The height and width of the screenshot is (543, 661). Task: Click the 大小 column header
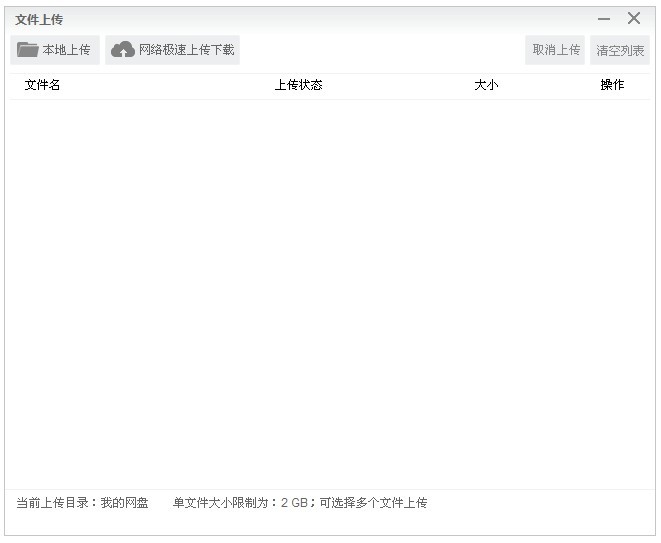[486, 85]
